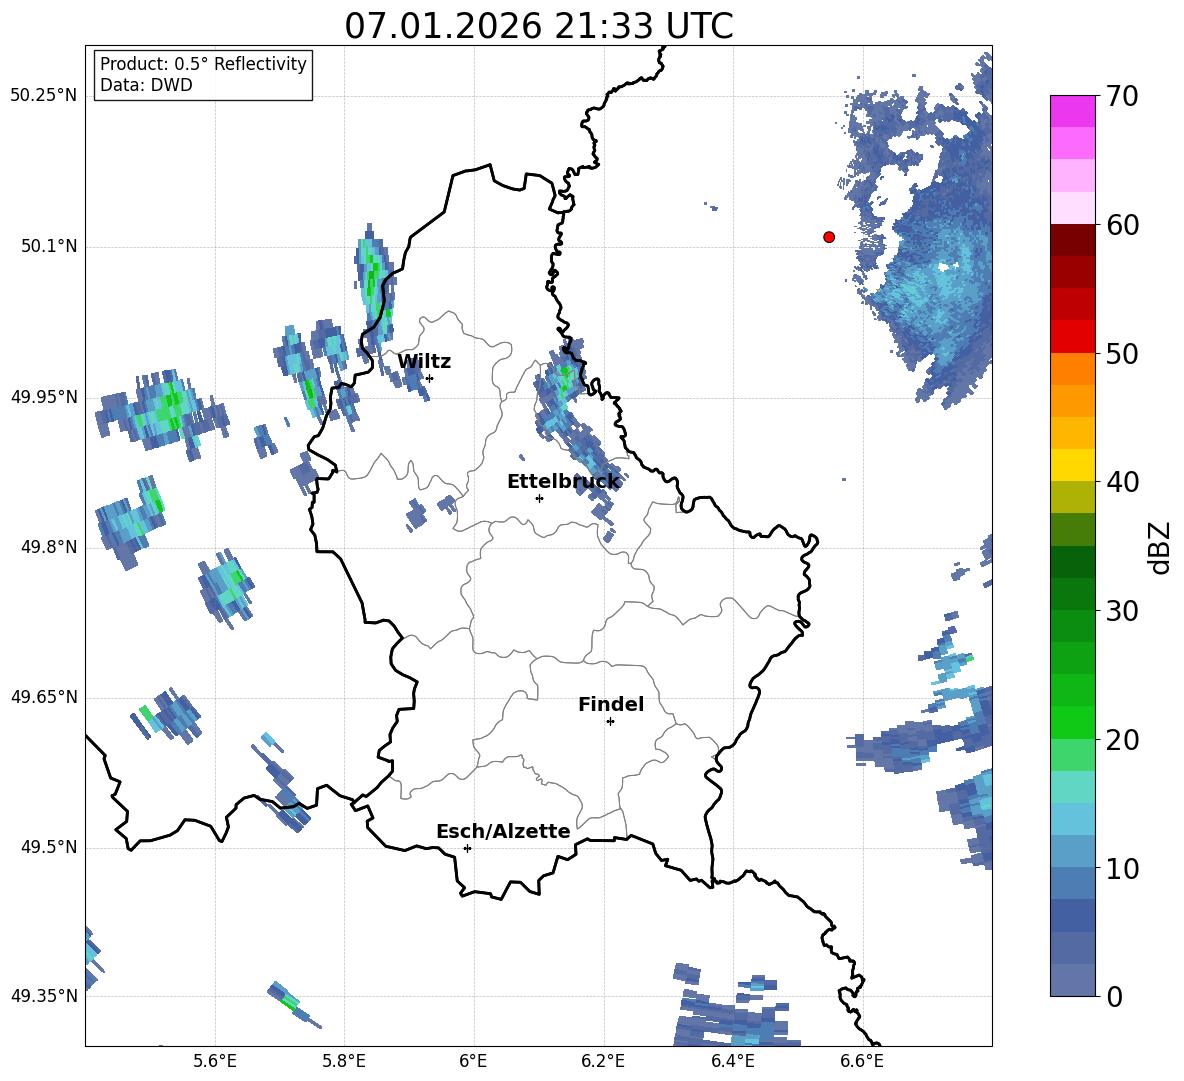Click the bright magenta swatch atop the colorbar
This screenshot has height=1081, width=1184.
(x=1072, y=111)
